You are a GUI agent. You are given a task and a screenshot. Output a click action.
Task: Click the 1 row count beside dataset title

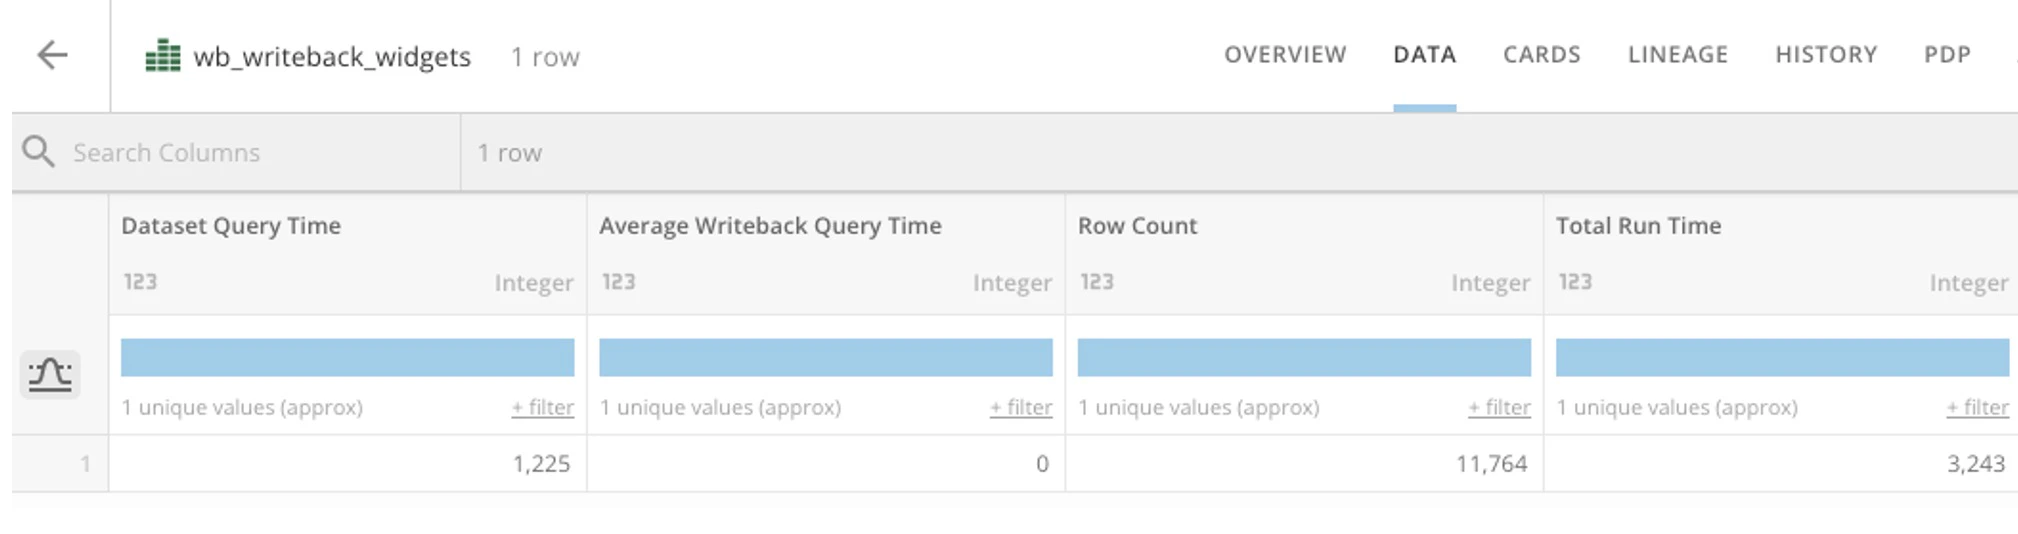(x=545, y=57)
